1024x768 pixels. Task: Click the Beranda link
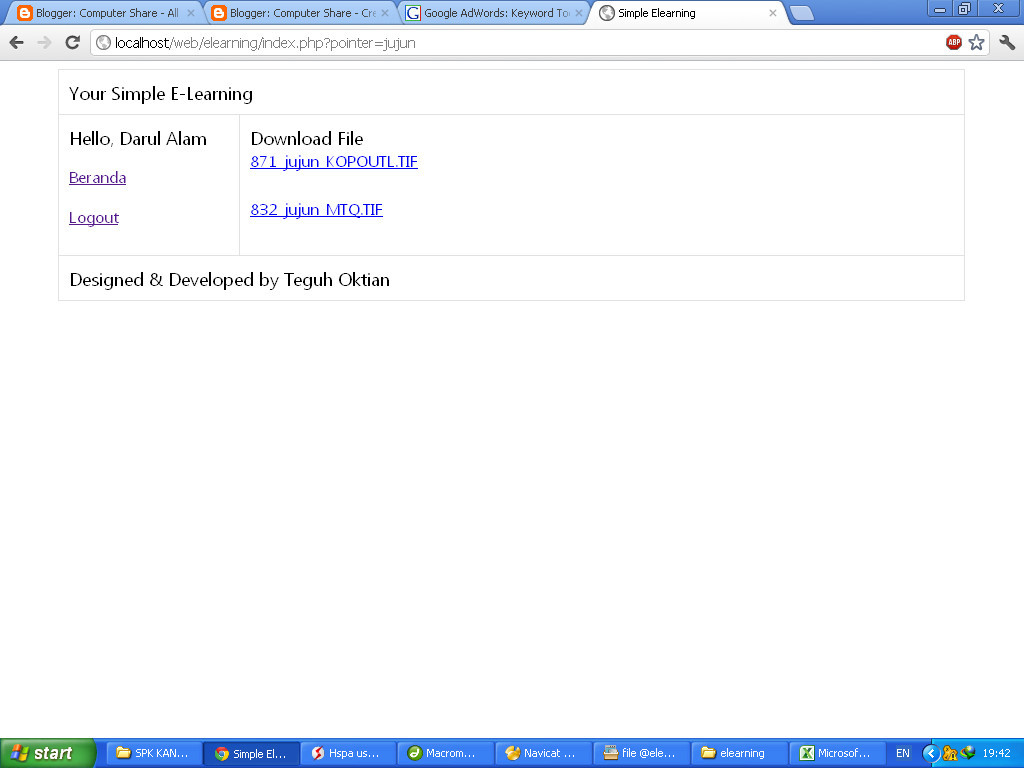pyautogui.click(x=96, y=177)
